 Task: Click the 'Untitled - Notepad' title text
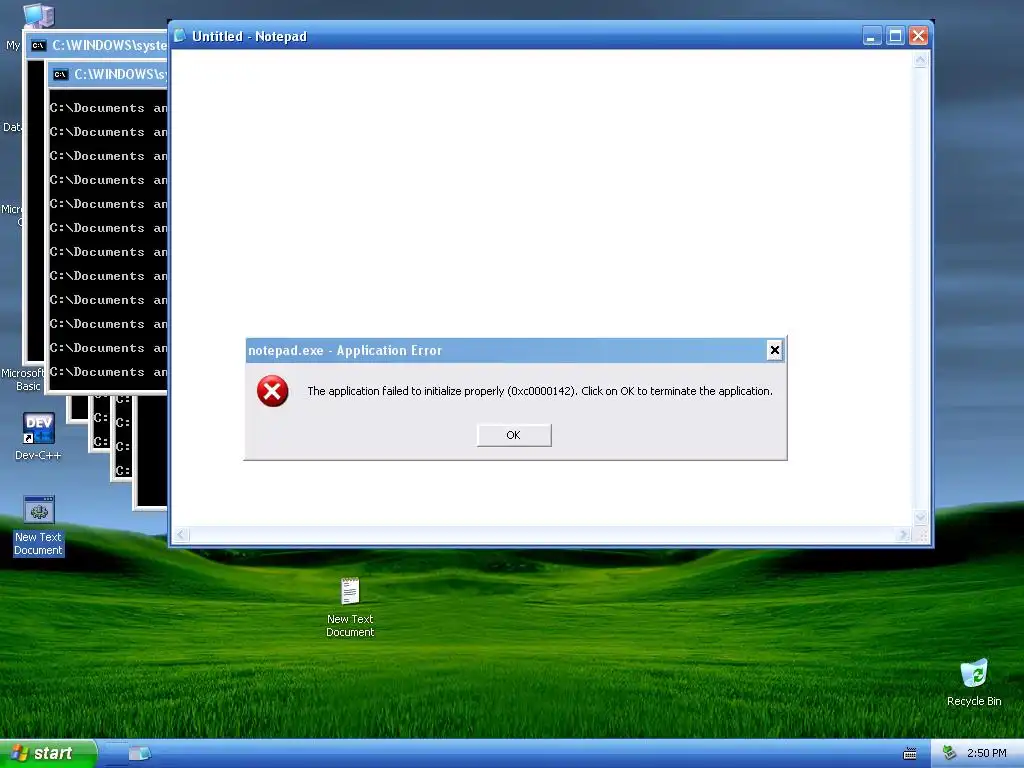click(x=249, y=37)
